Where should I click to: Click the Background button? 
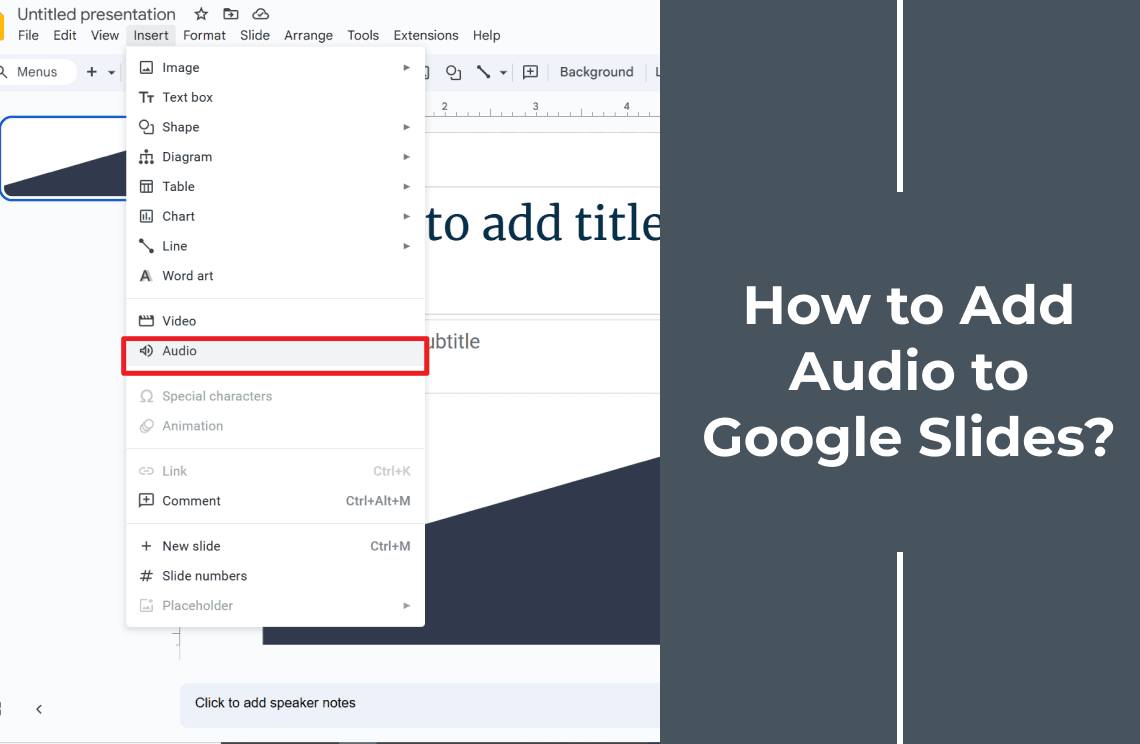tap(596, 72)
